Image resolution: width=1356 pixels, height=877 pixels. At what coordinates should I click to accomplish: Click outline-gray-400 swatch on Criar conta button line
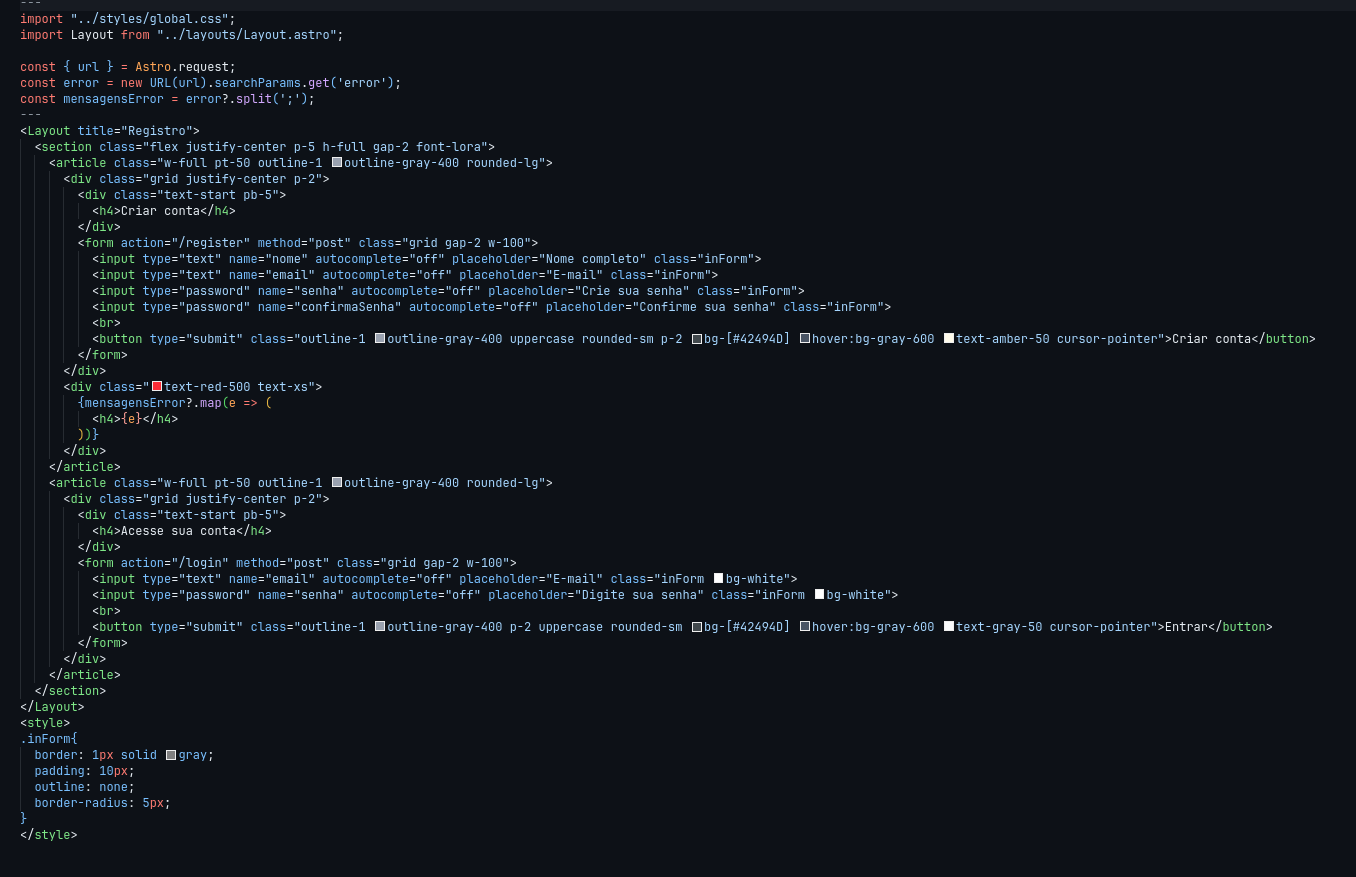click(x=380, y=339)
